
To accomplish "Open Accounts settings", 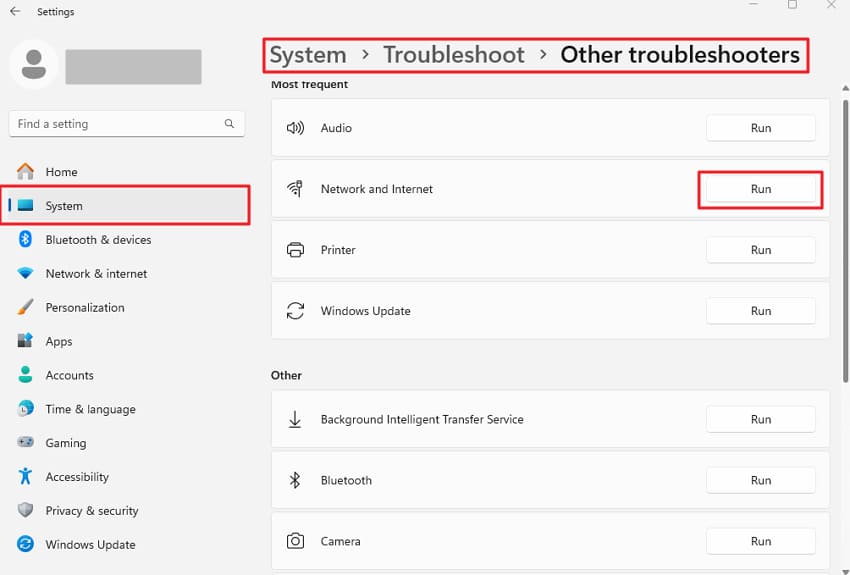I will [x=126, y=375].
